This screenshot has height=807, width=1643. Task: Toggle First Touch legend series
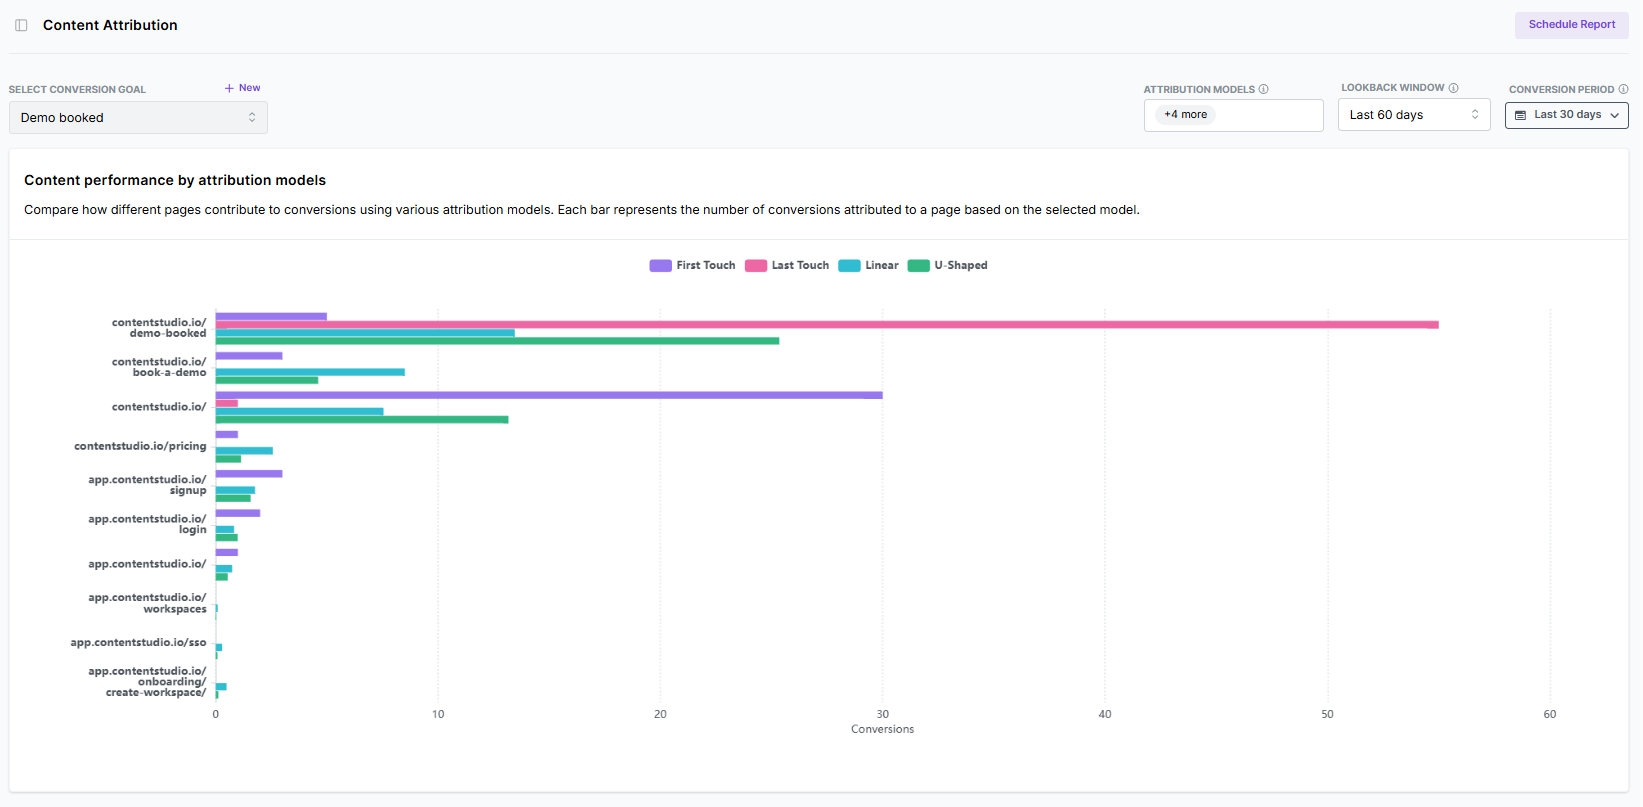point(692,266)
